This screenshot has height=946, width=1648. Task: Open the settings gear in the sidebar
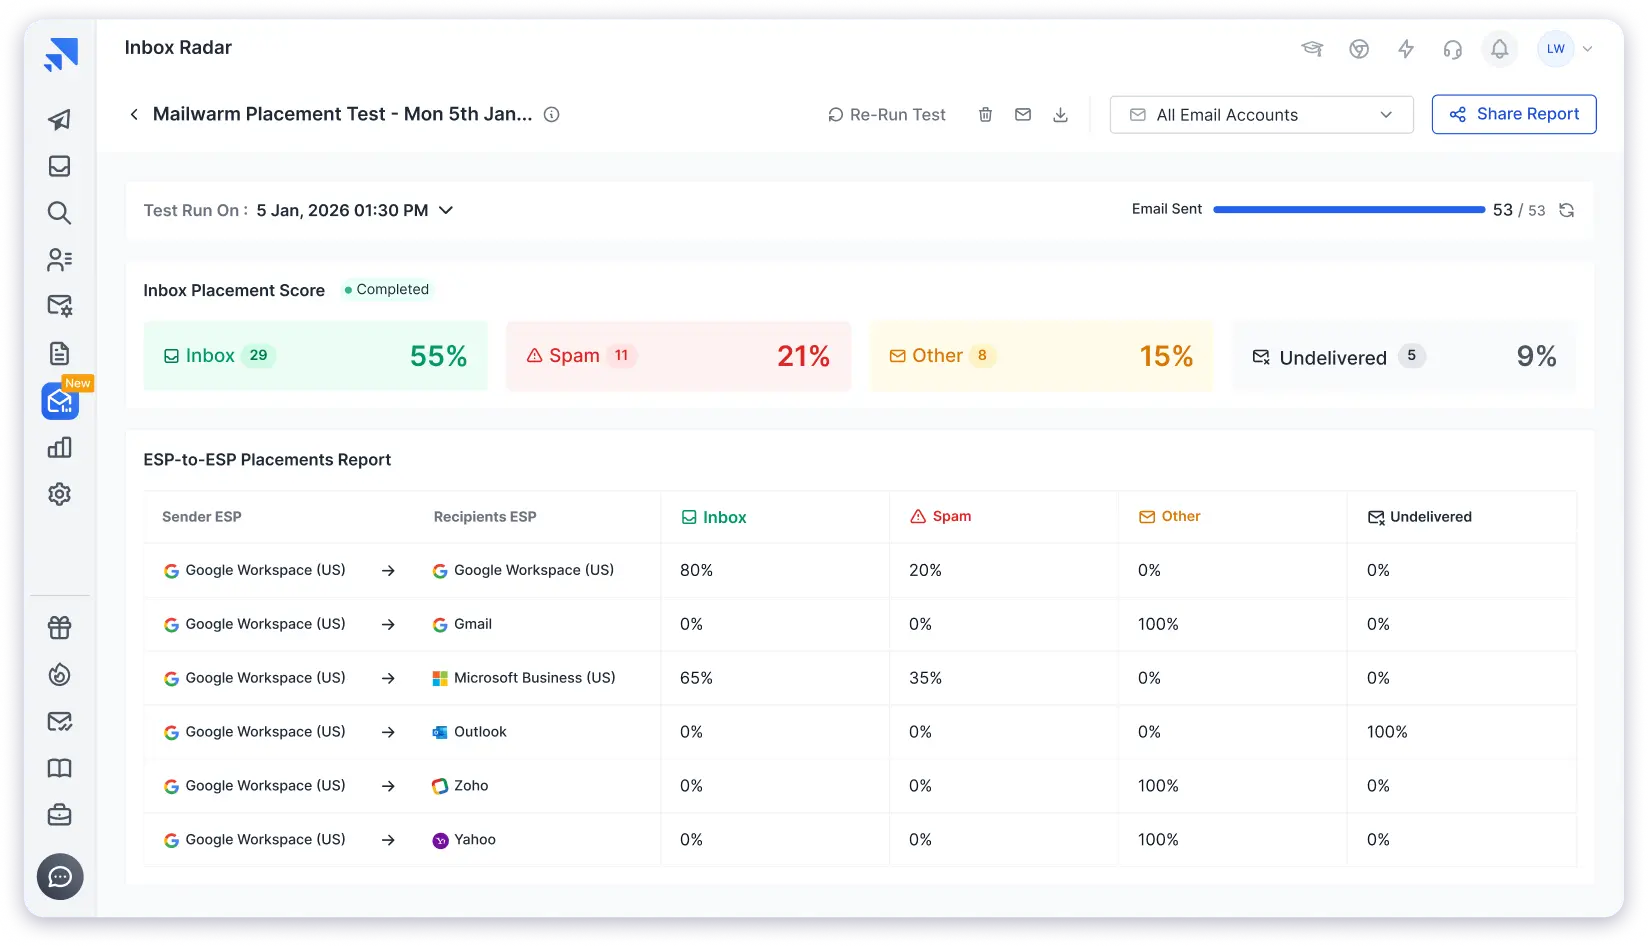pyautogui.click(x=59, y=494)
